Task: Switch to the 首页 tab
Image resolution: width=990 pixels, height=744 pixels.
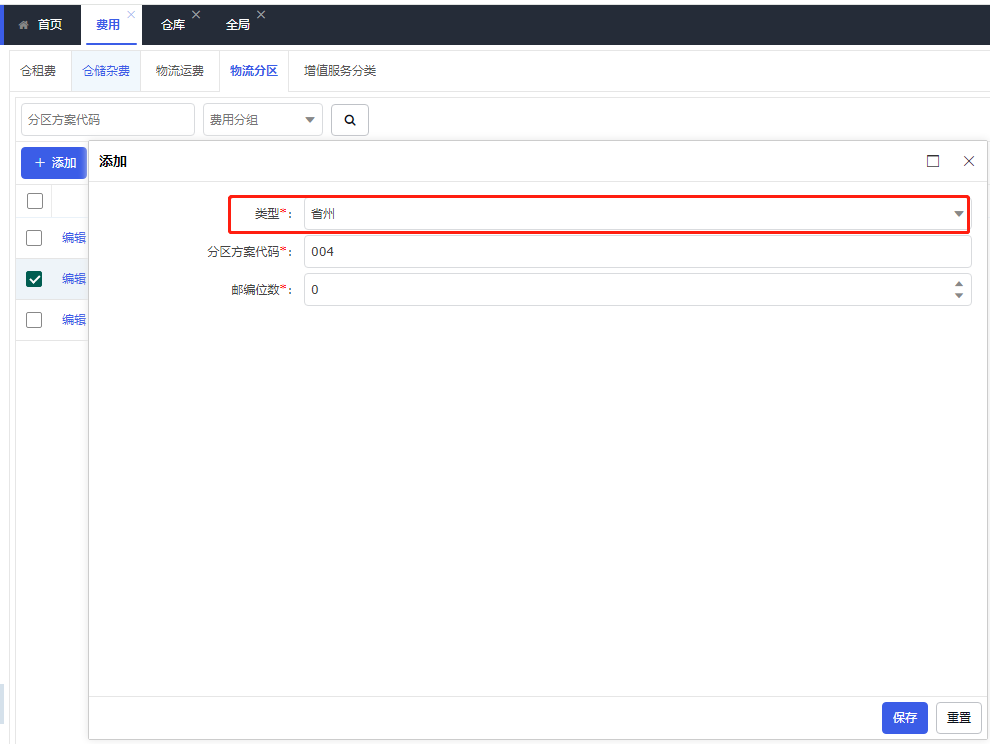Action: pos(41,25)
